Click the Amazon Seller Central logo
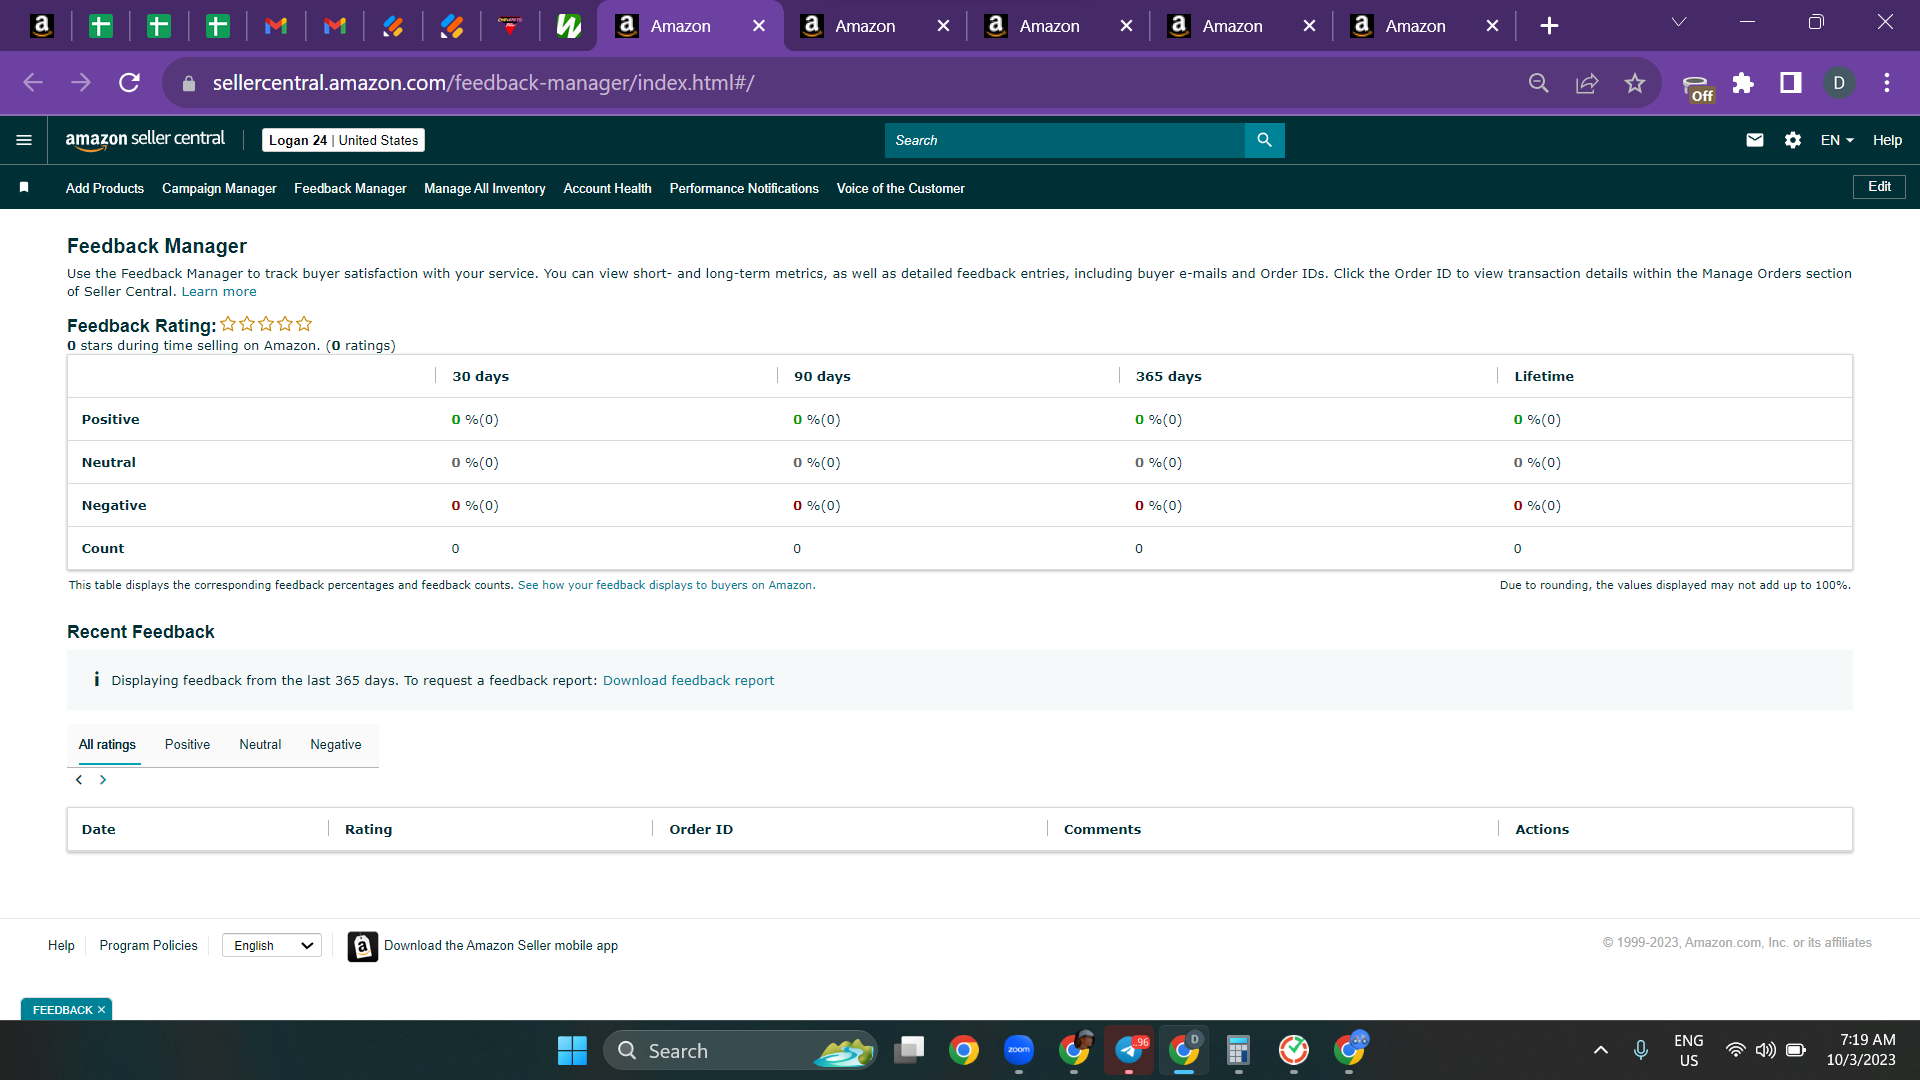This screenshot has width=1920, height=1080. tap(145, 140)
